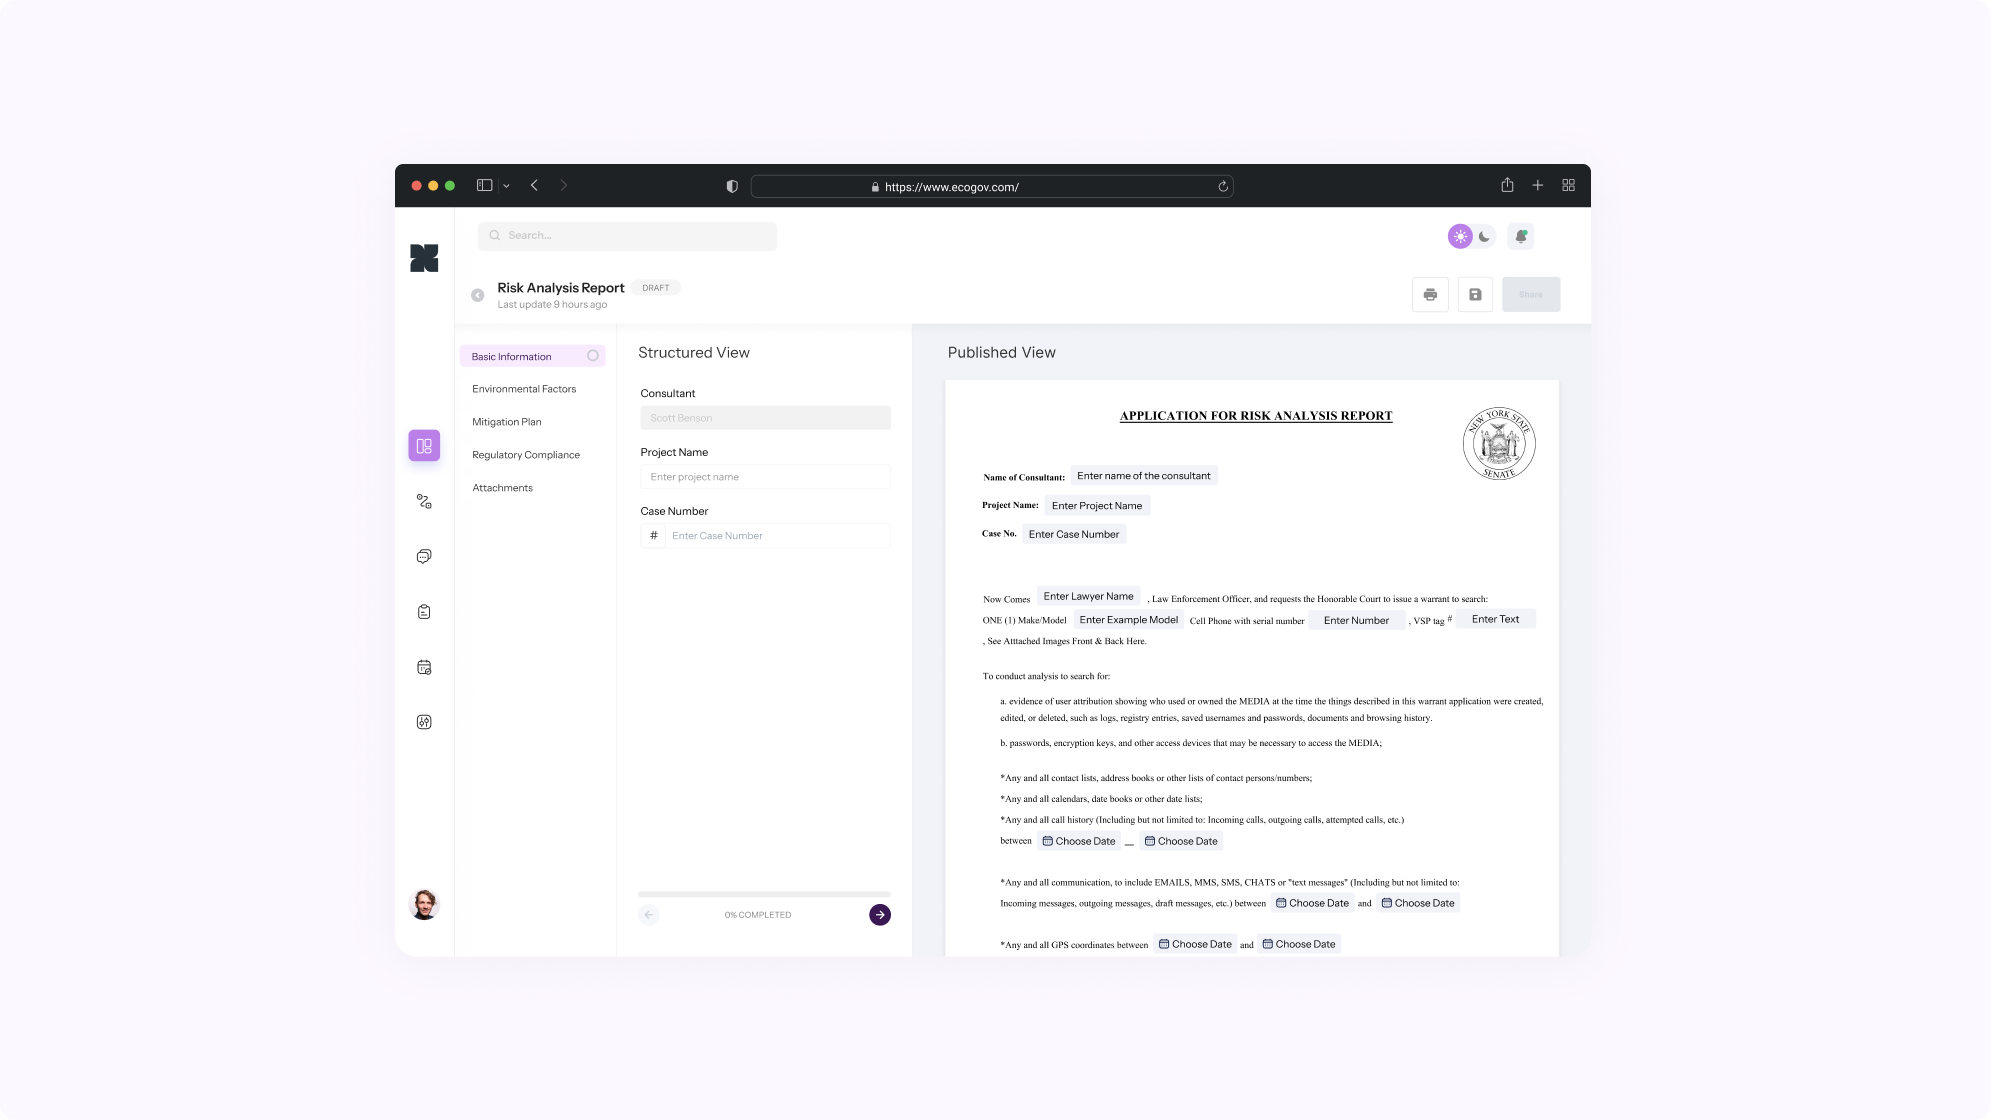Switch to Environmental Factors section
The image size is (1991, 1120).
pyautogui.click(x=524, y=389)
